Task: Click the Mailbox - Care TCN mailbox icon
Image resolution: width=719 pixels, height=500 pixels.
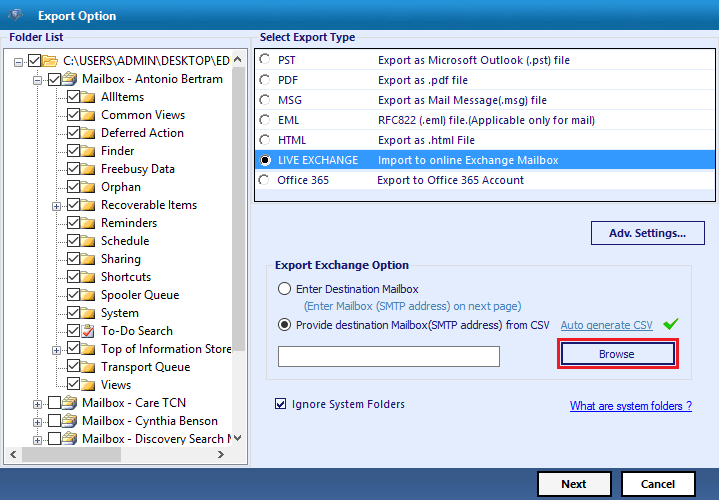Action: [69, 403]
